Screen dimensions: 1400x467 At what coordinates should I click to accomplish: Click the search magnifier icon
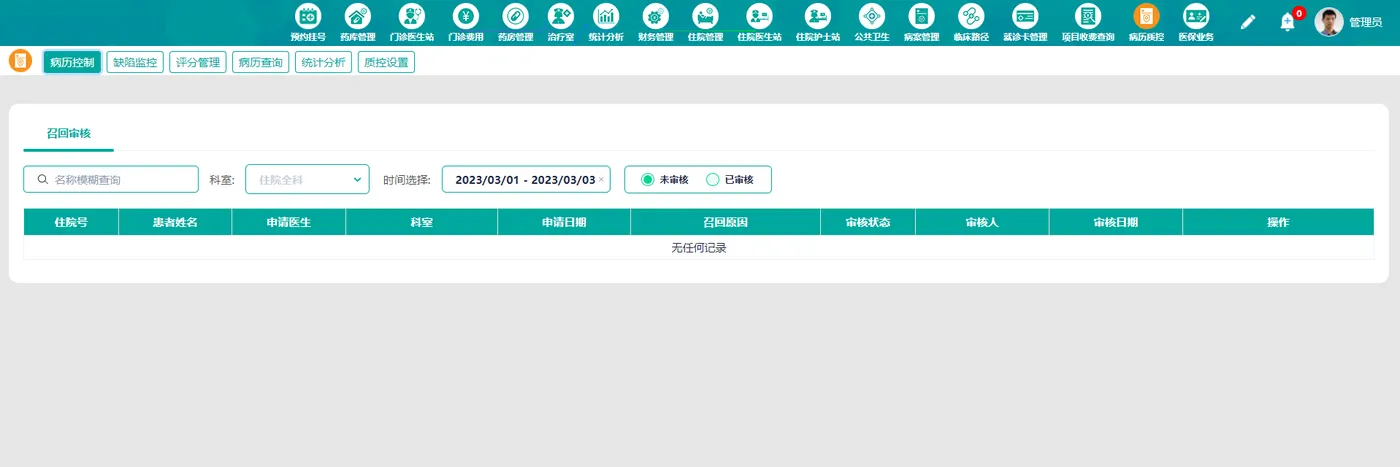tap(42, 179)
